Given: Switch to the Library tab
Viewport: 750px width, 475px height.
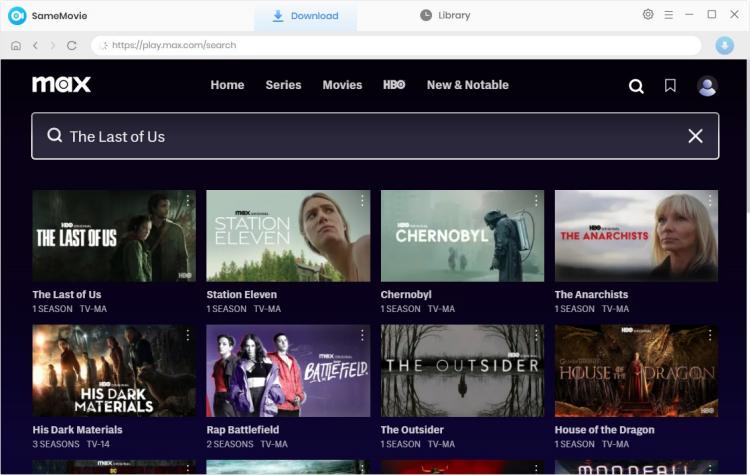Looking at the screenshot, I should tap(445, 15).
